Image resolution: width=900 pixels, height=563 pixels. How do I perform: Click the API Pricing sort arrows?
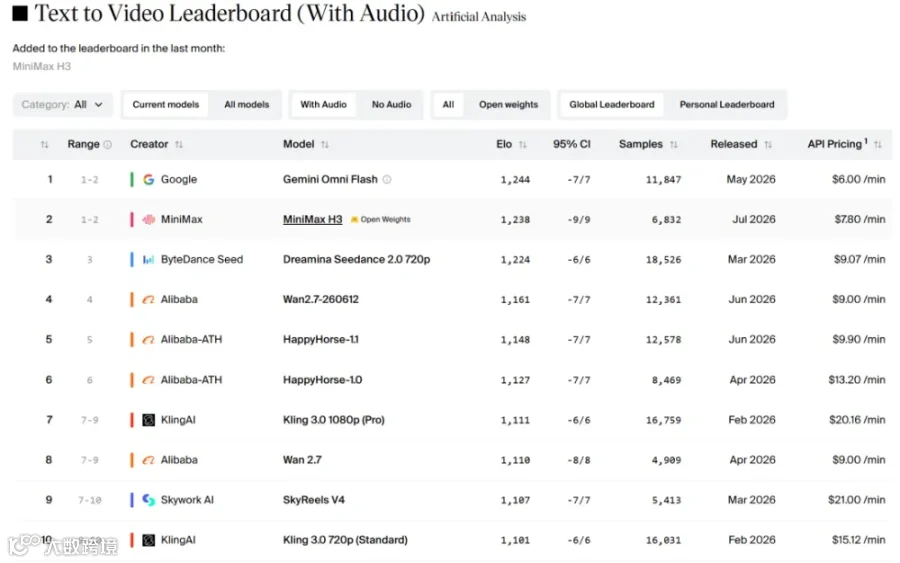878,145
